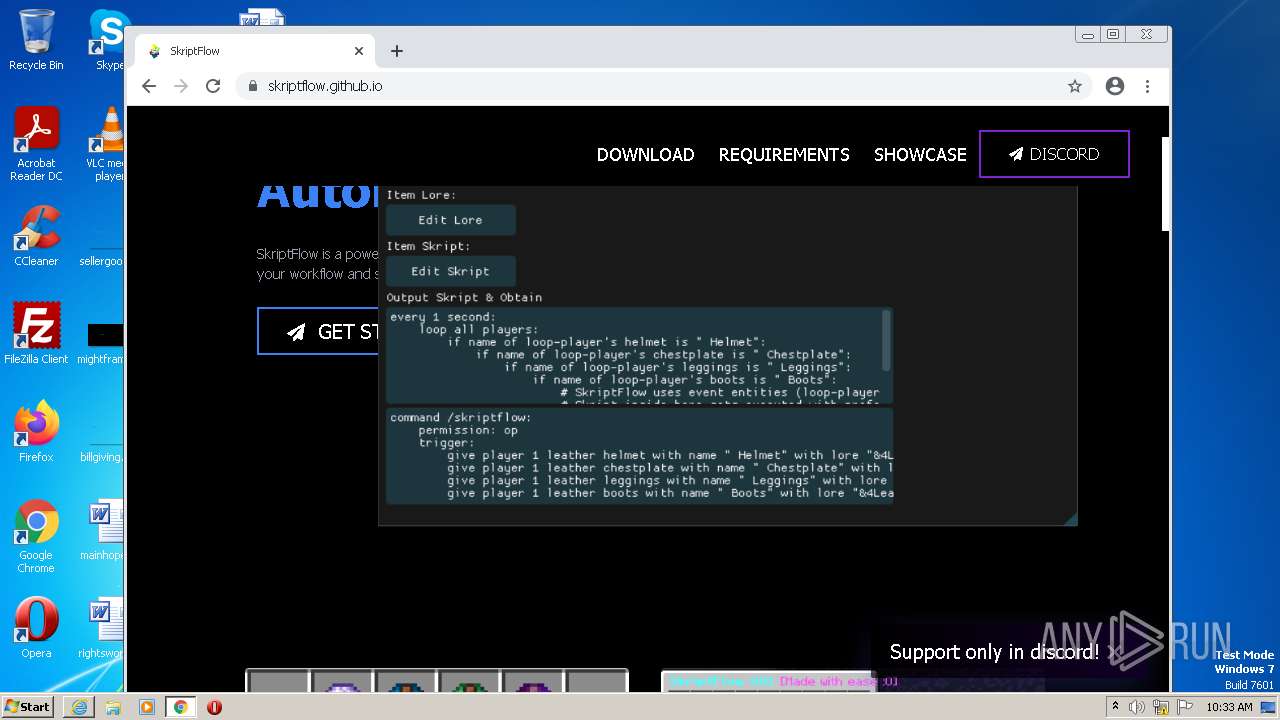Click the line 'permission: op'
Image resolution: width=1280 pixels, height=720 pixels.
point(468,430)
